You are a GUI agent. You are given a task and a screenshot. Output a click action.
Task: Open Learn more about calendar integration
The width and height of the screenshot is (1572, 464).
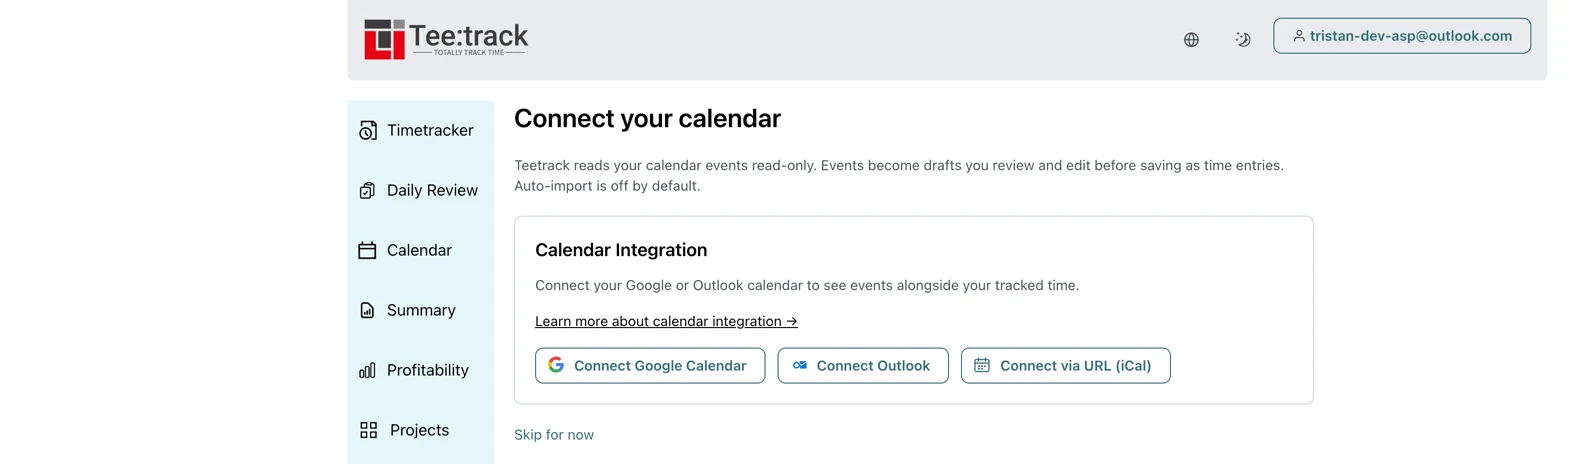coord(666,321)
